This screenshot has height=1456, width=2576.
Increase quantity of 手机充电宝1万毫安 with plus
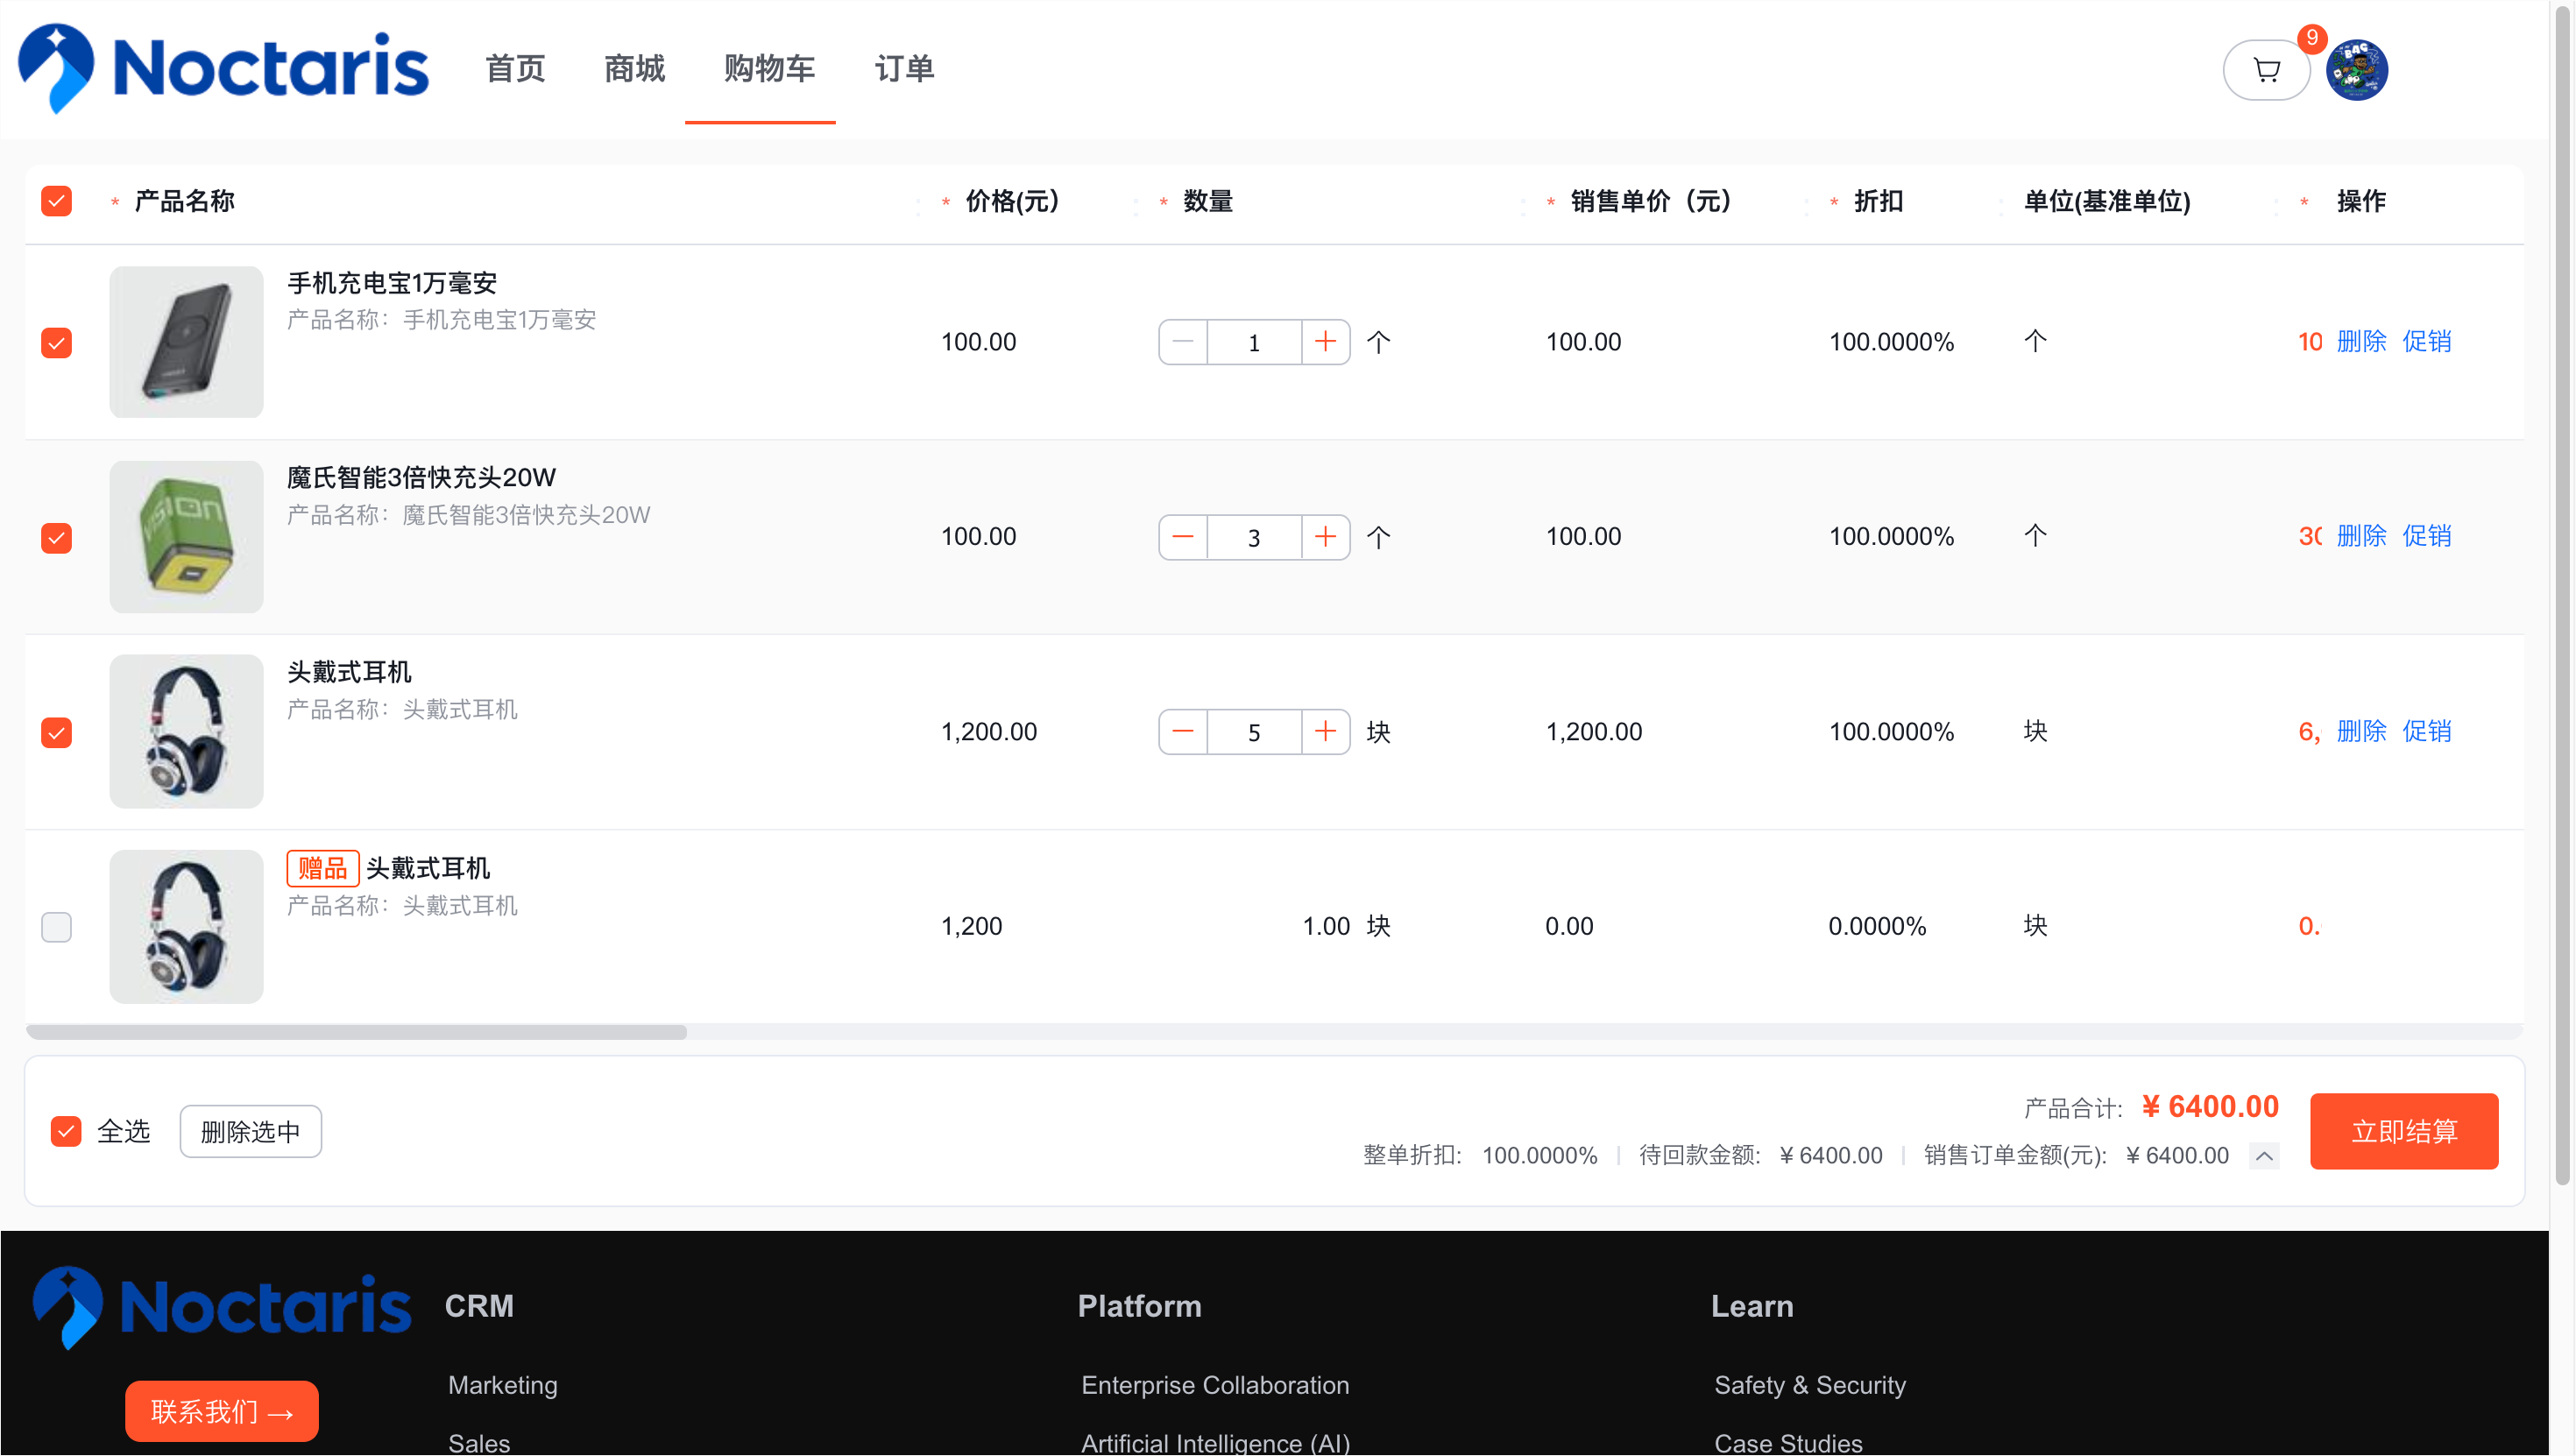tap(1325, 342)
